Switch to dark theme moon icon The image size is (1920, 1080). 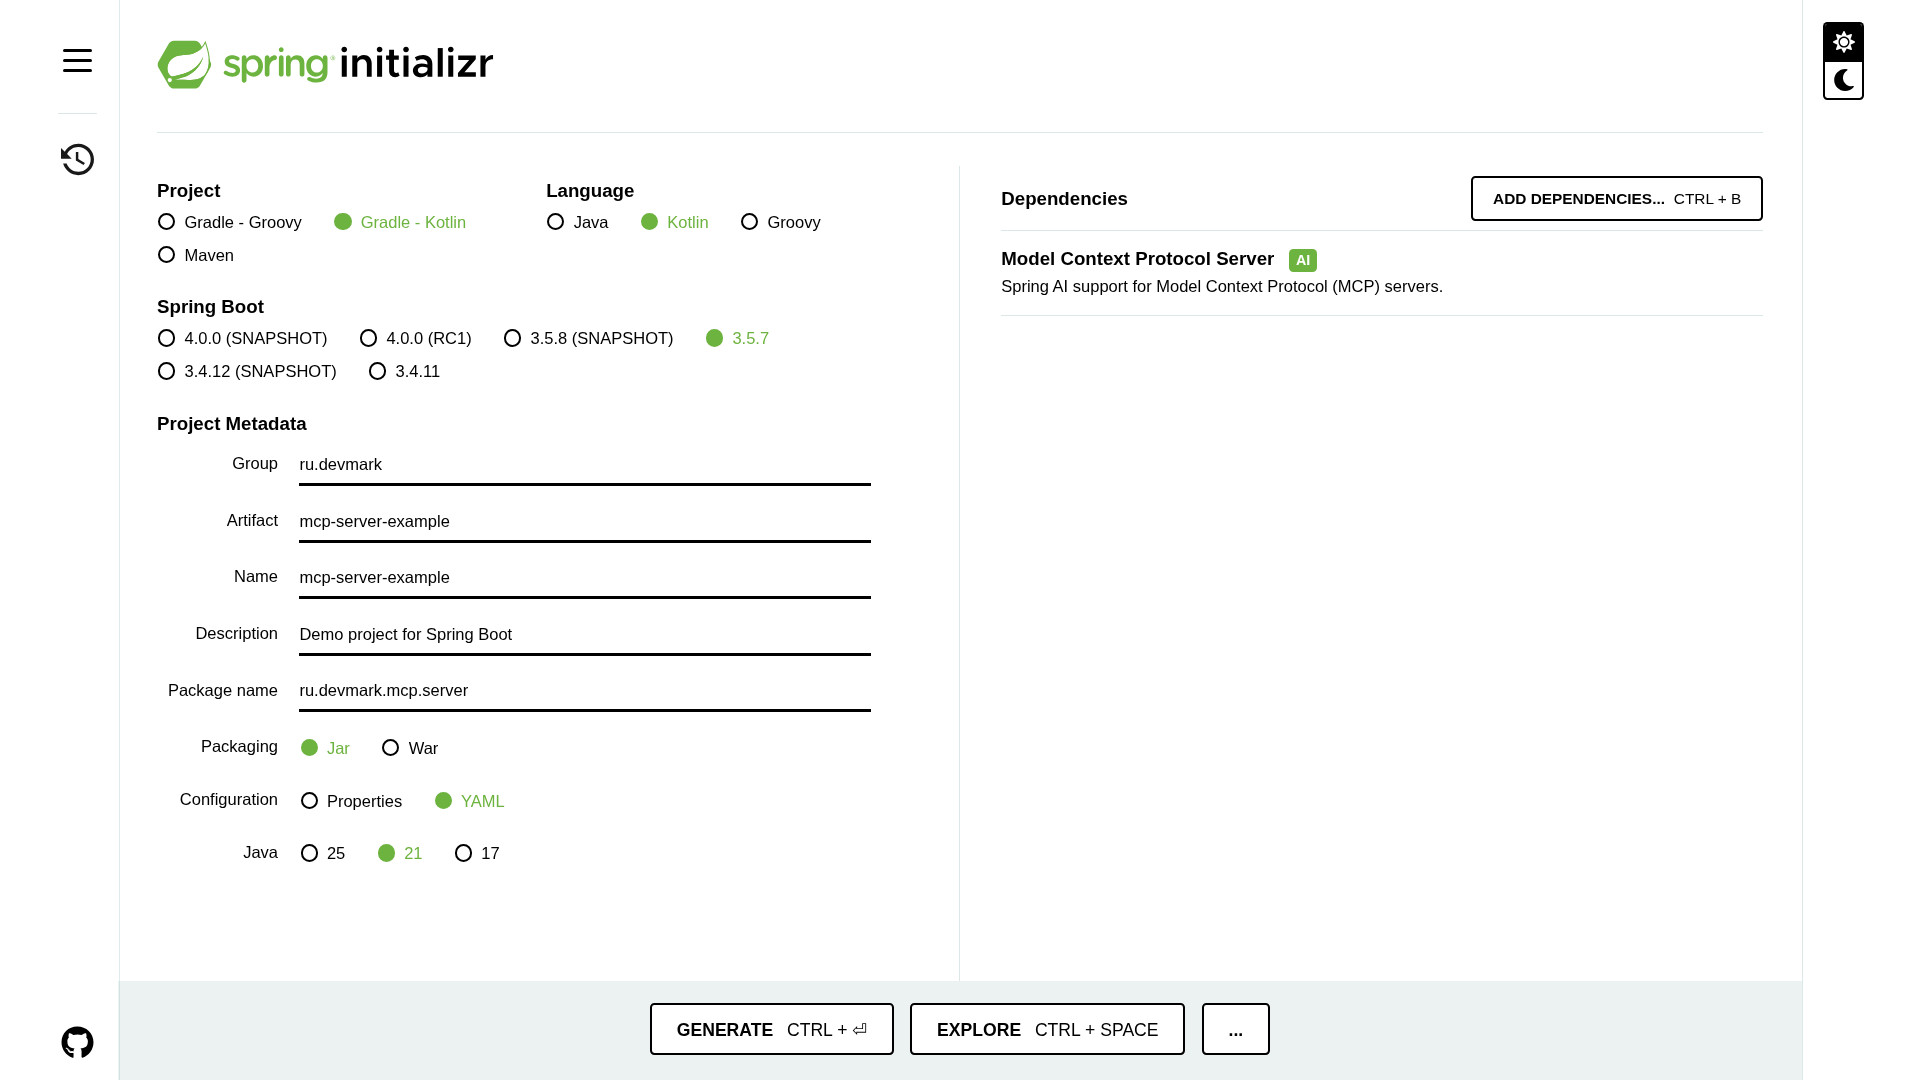[x=1843, y=80]
